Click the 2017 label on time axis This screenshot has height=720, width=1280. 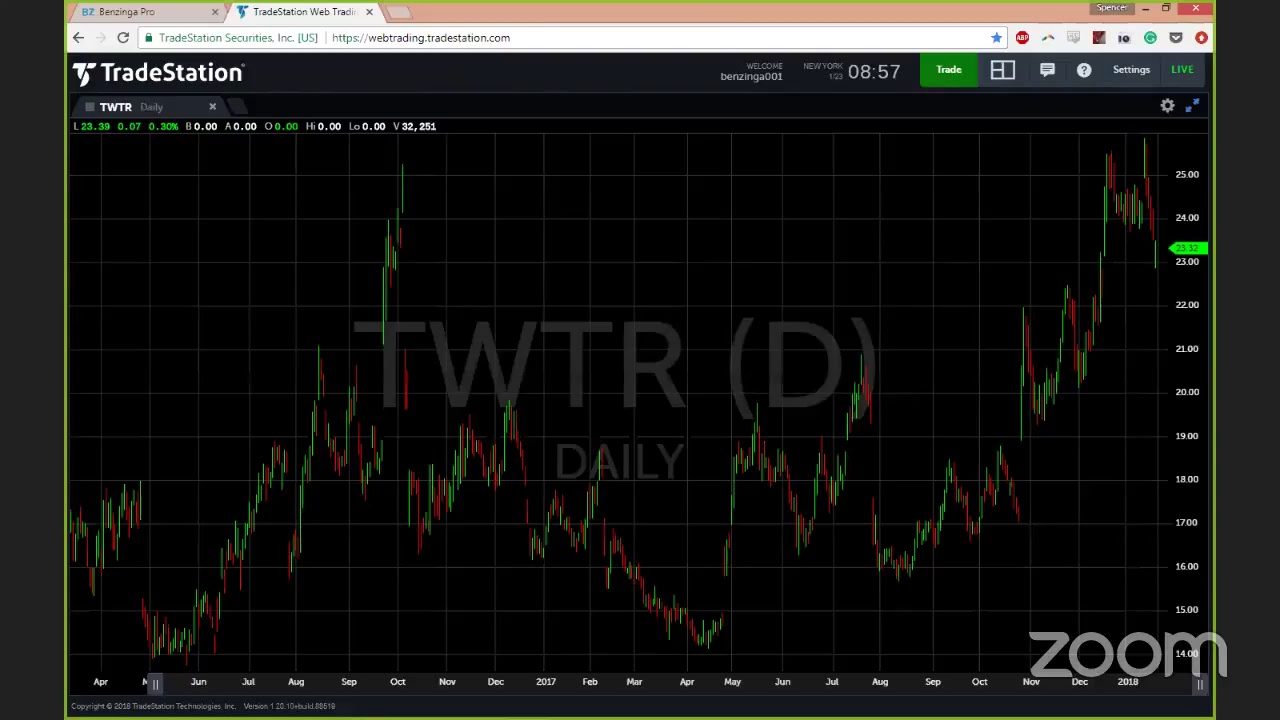click(x=546, y=682)
